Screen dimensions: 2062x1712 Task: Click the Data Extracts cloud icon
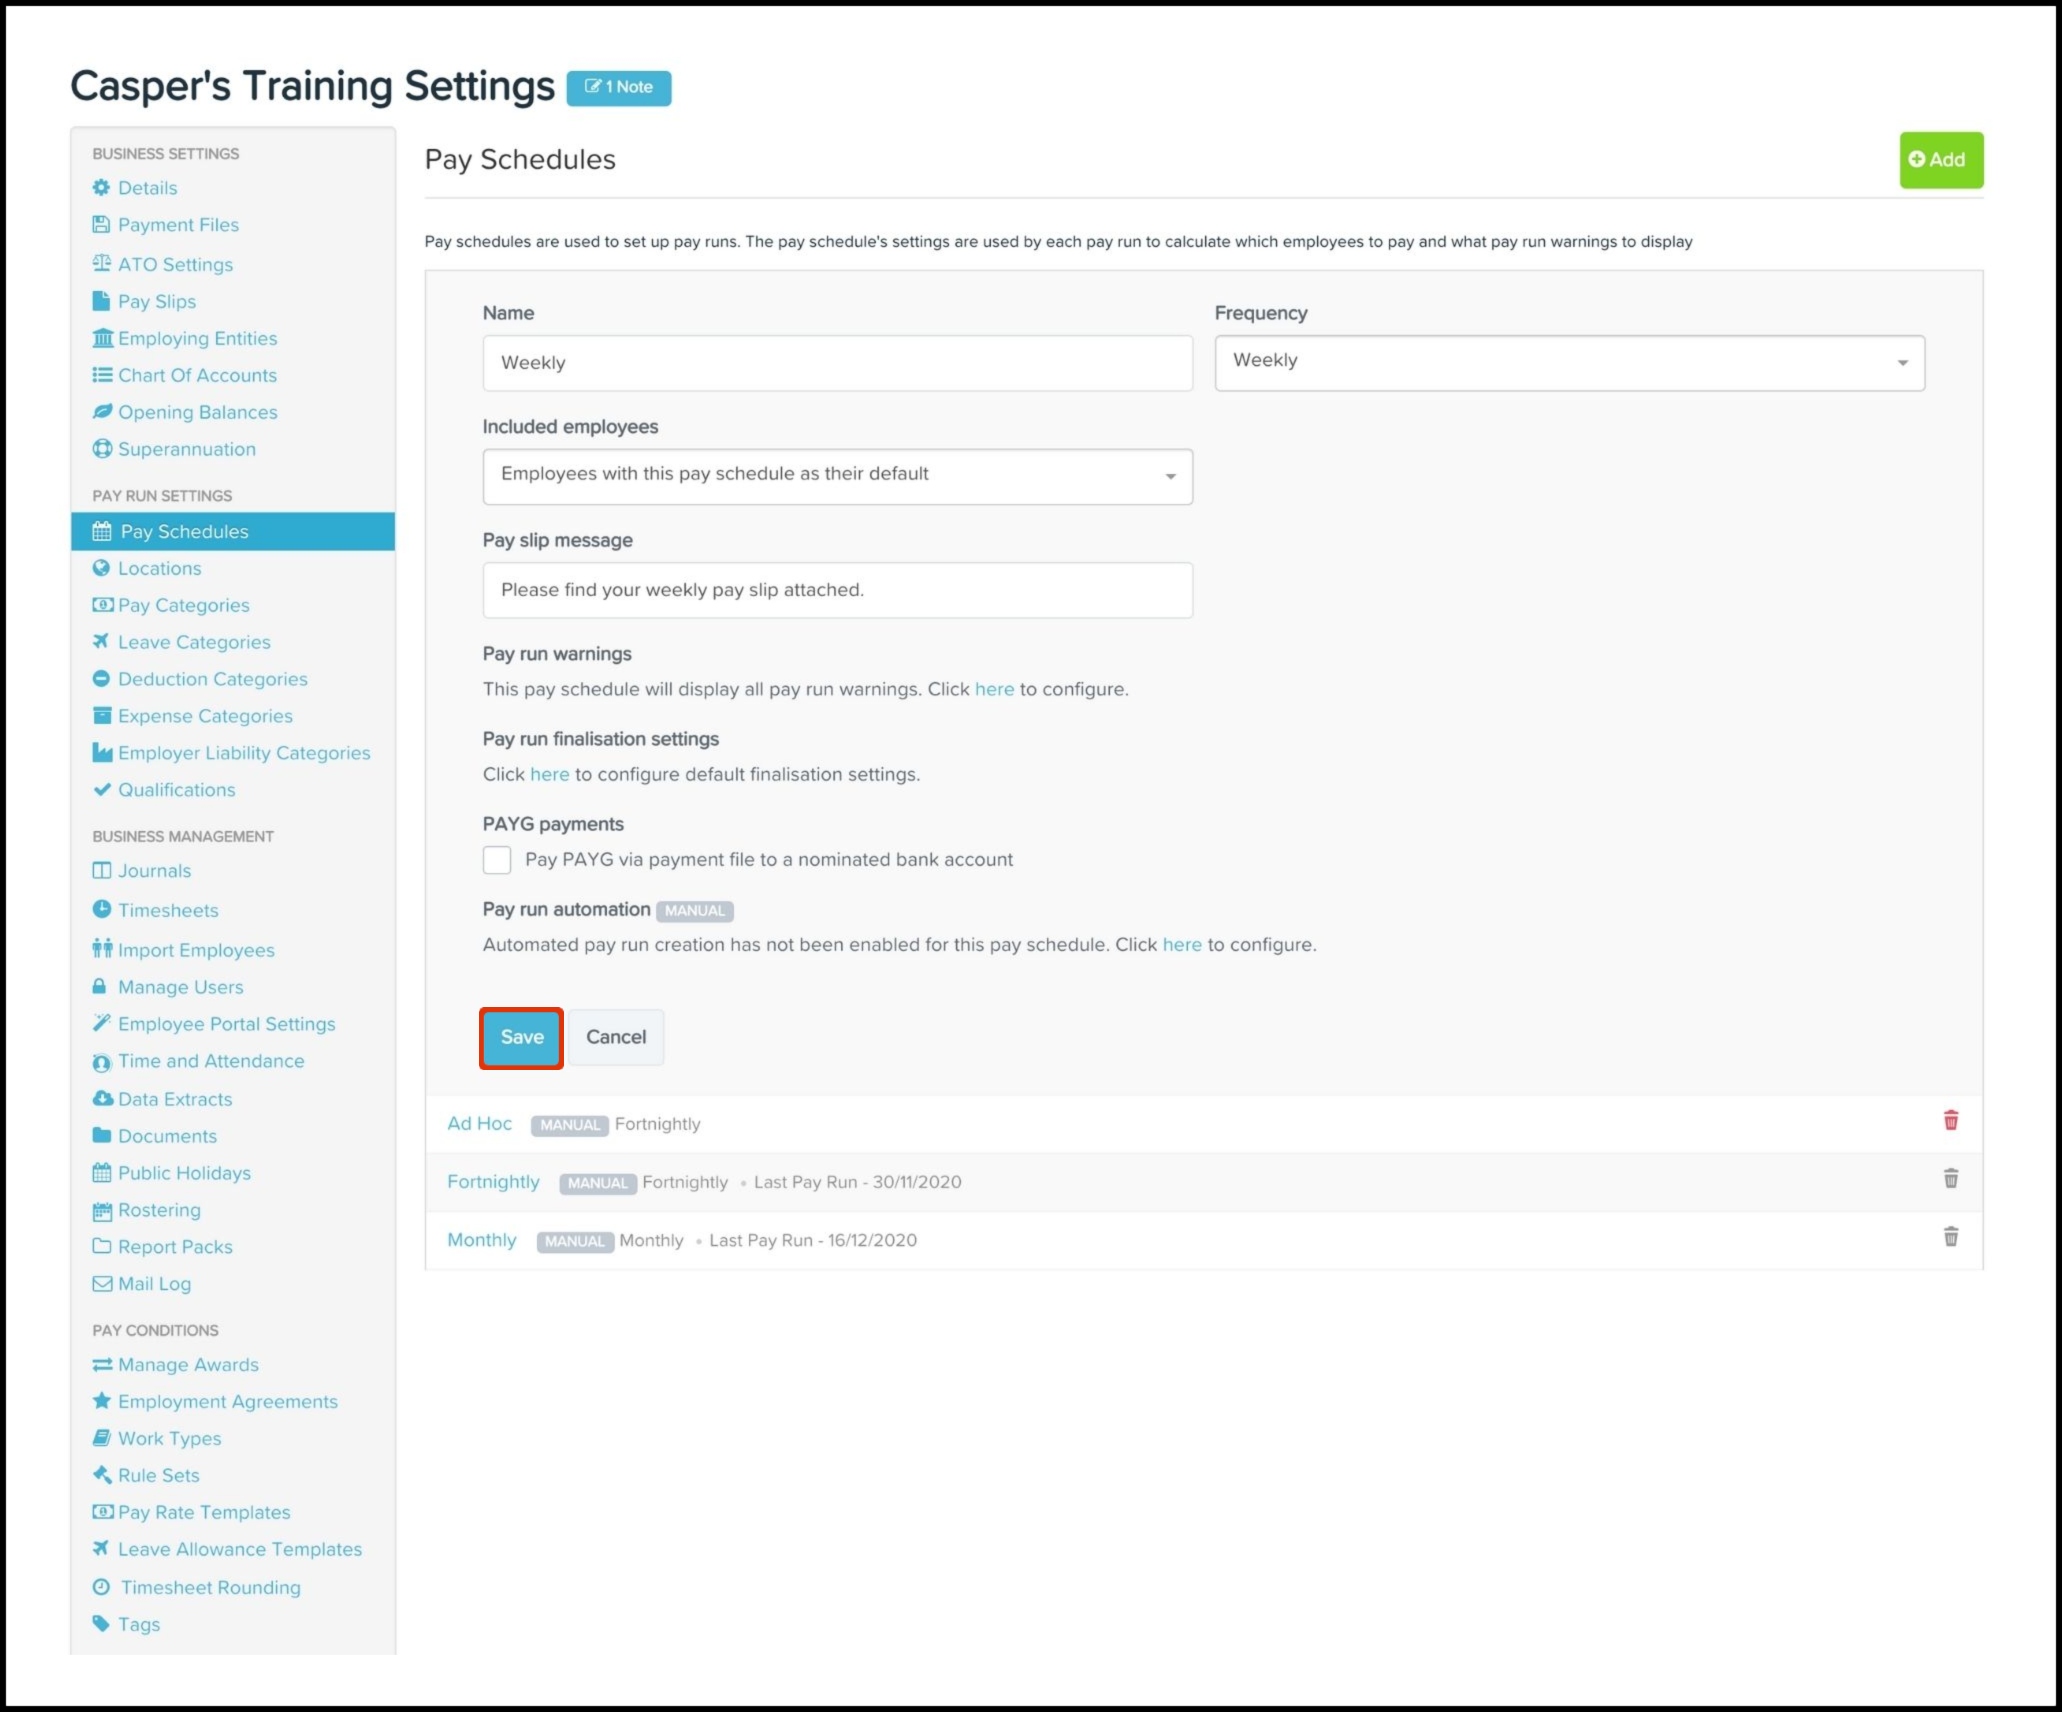coord(102,1098)
